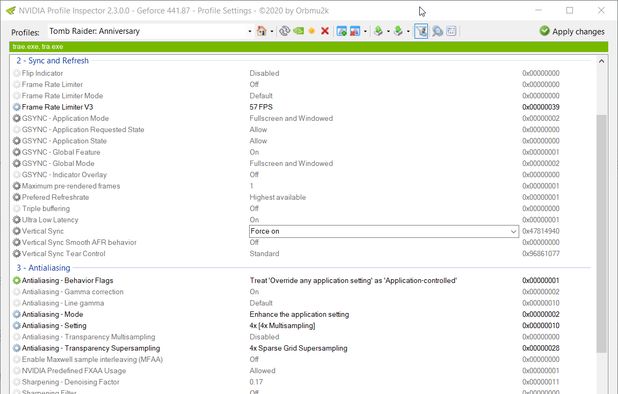Go to the global Home profile icon

[x=261, y=31]
